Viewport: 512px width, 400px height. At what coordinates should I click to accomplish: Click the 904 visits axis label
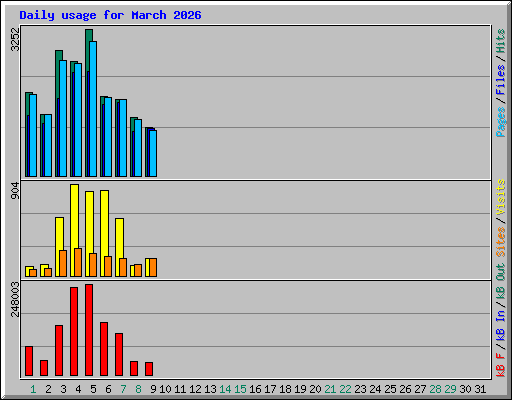pos(15,191)
